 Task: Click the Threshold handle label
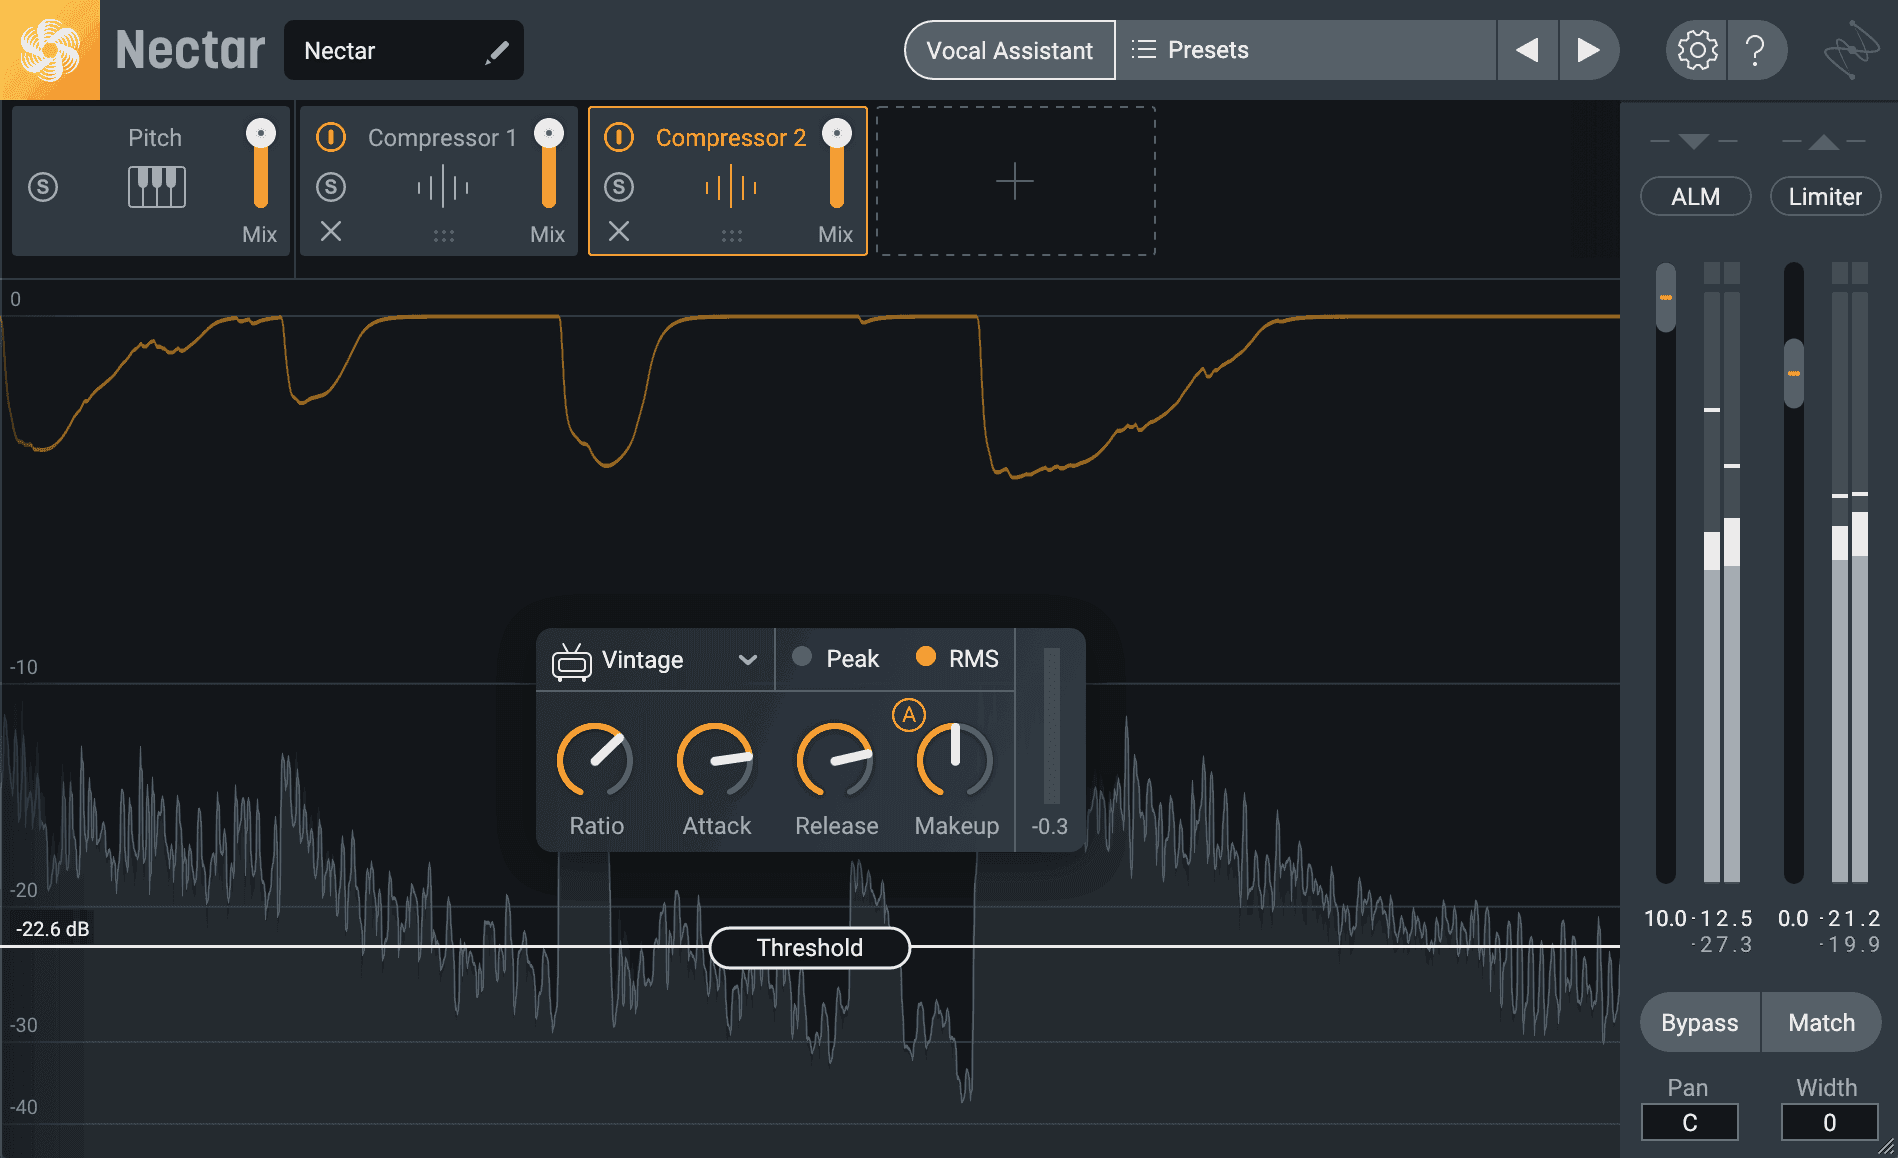[810, 947]
